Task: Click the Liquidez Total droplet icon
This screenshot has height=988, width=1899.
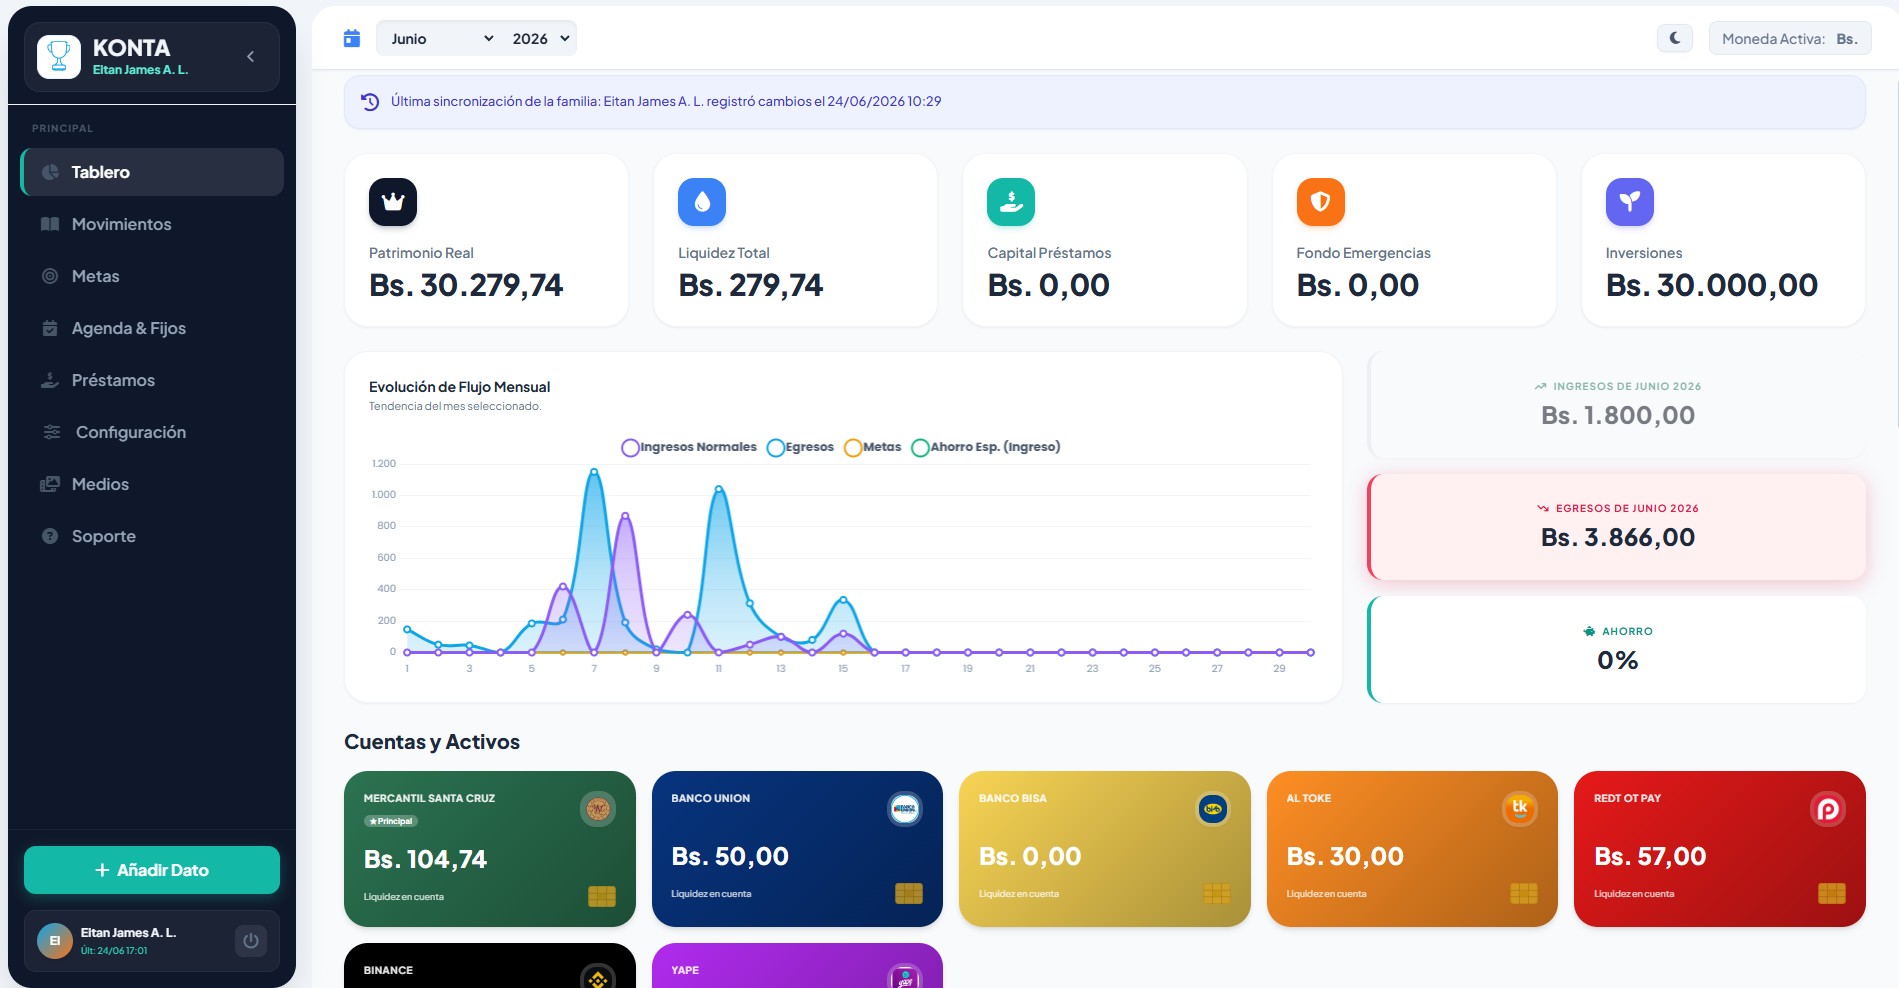Action: tap(702, 202)
